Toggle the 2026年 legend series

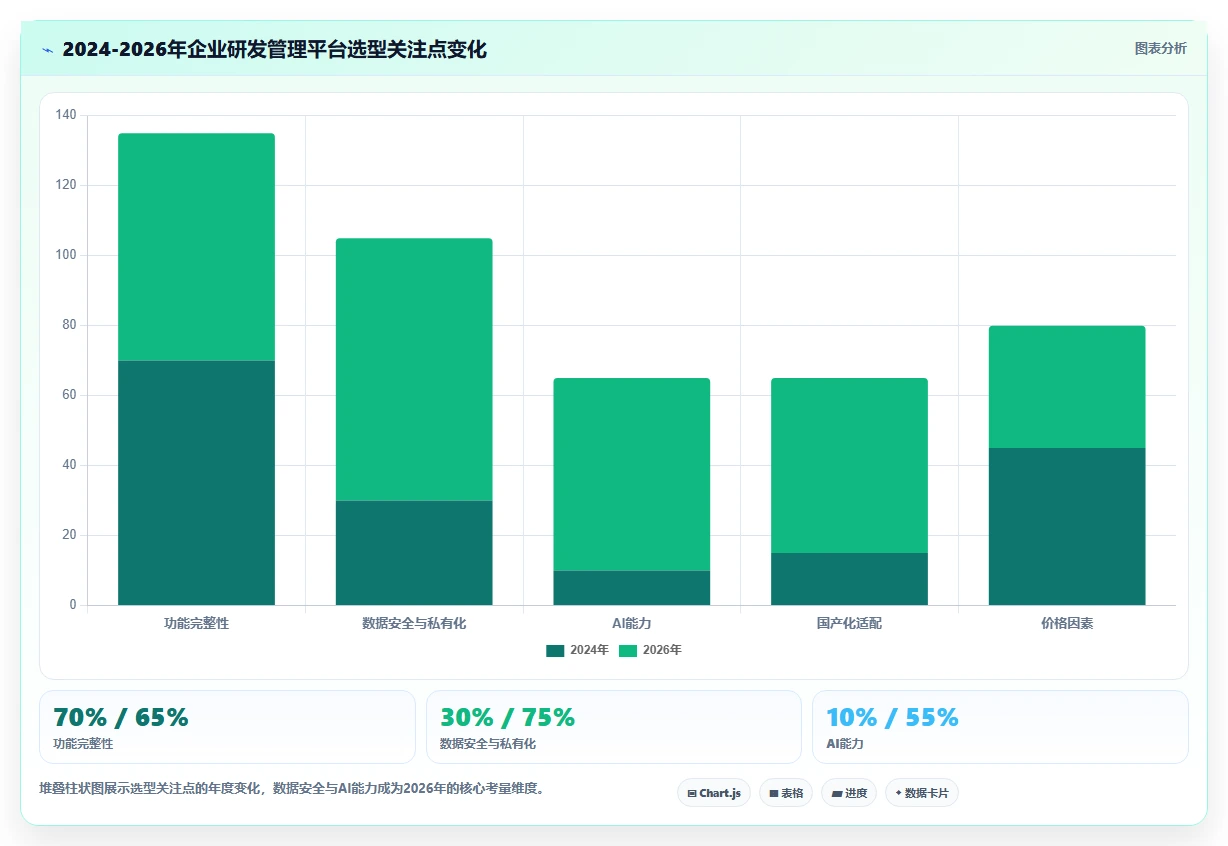(650, 650)
